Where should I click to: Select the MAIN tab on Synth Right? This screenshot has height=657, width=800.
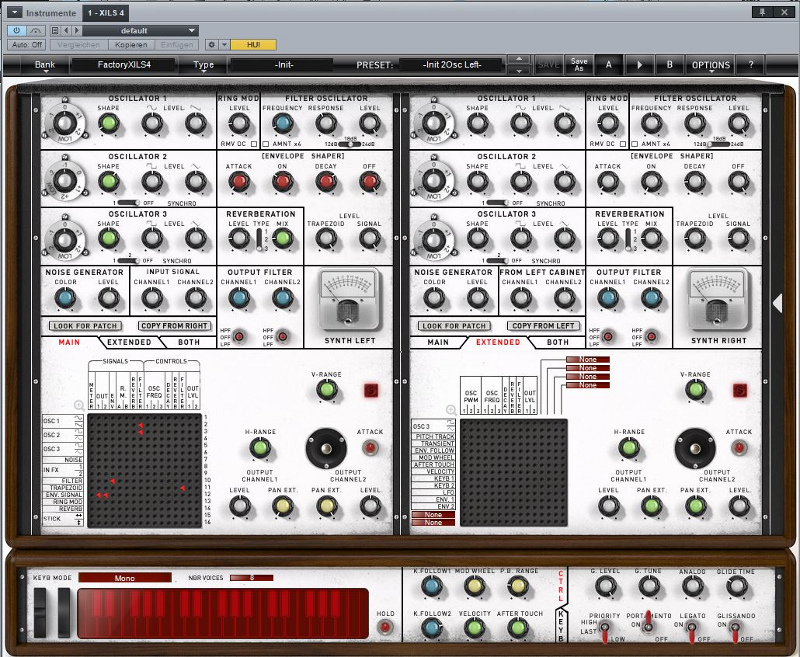438,342
